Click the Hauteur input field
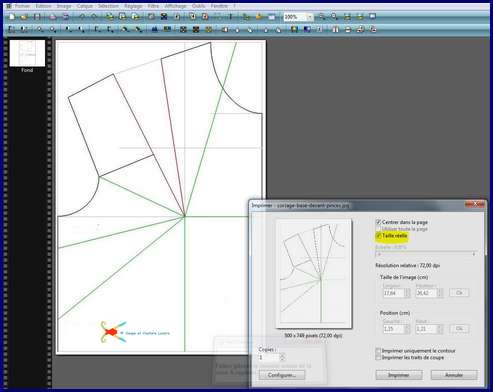 click(x=427, y=293)
